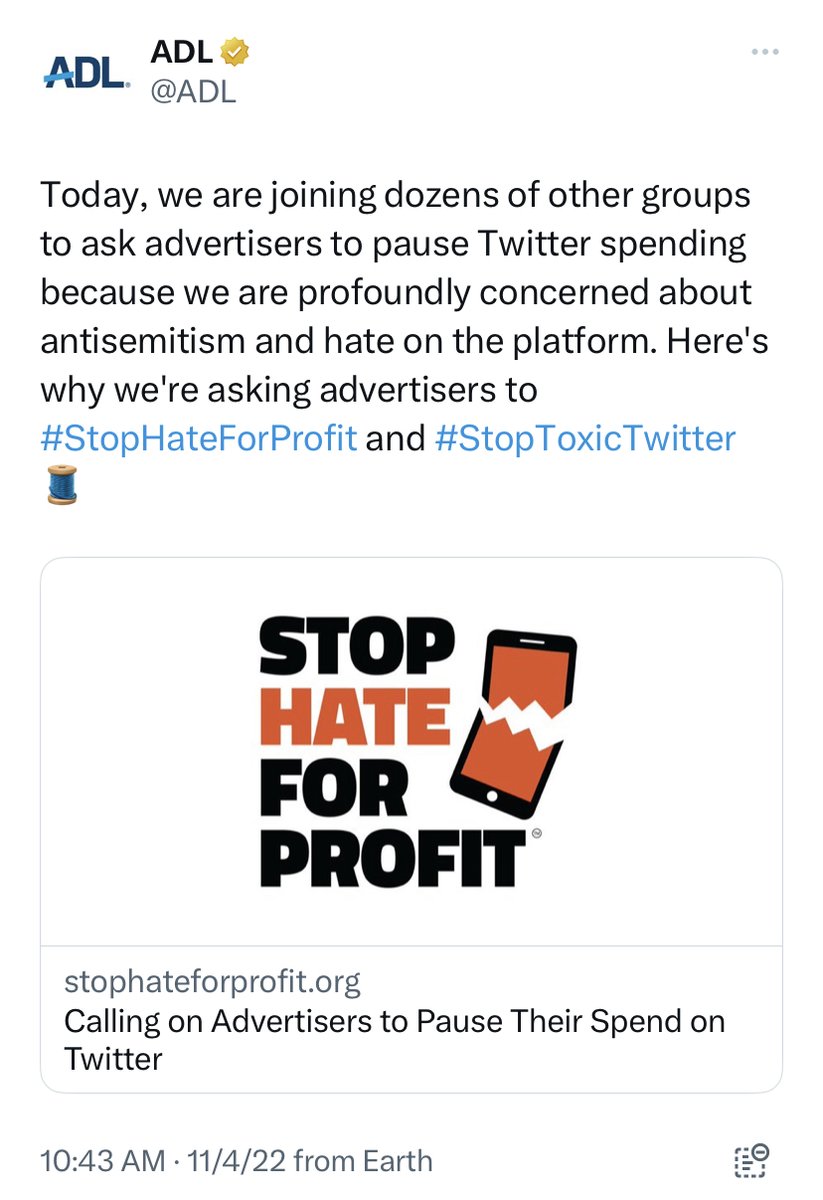Open the Stop Hate For Profit card image
823x1200 pixels.
click(411, 750)
